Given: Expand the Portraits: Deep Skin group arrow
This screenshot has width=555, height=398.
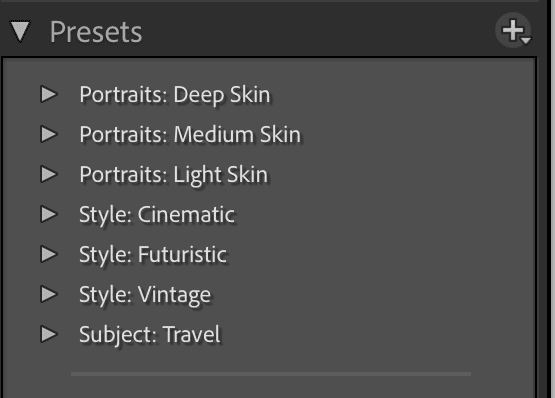Looking at the screenshot, I should tap(49, 94).
